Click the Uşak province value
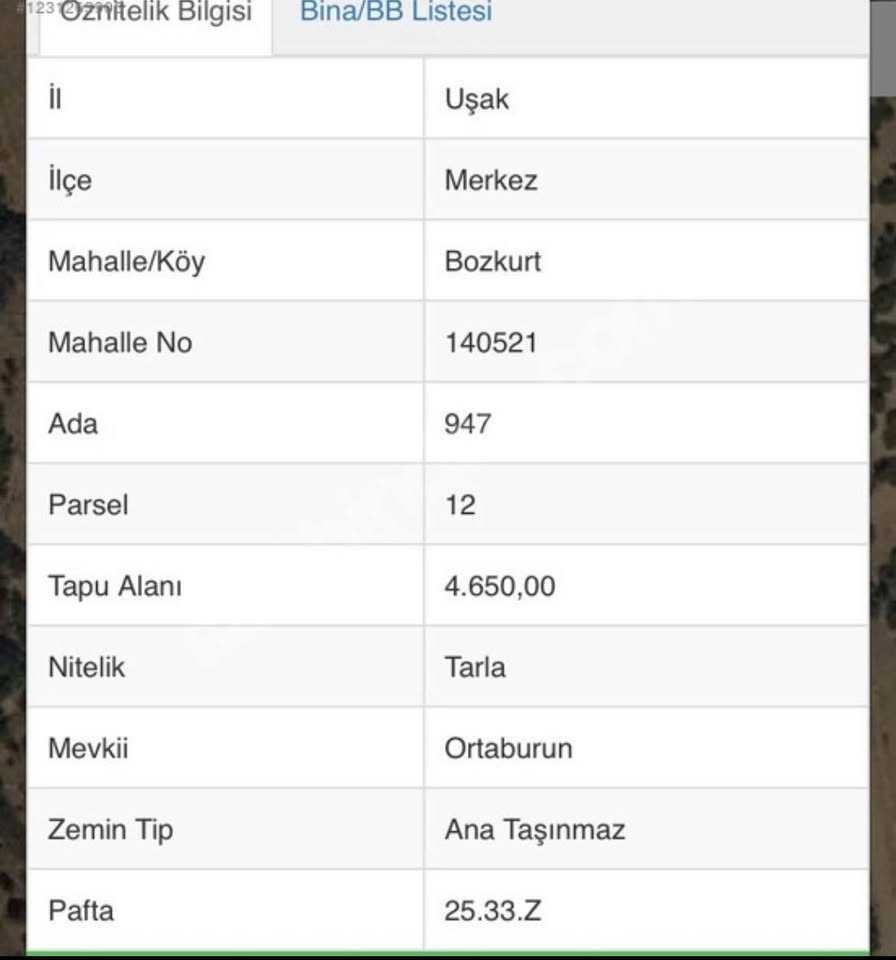This screenshot has height=960, width=896. click(477, 99)
